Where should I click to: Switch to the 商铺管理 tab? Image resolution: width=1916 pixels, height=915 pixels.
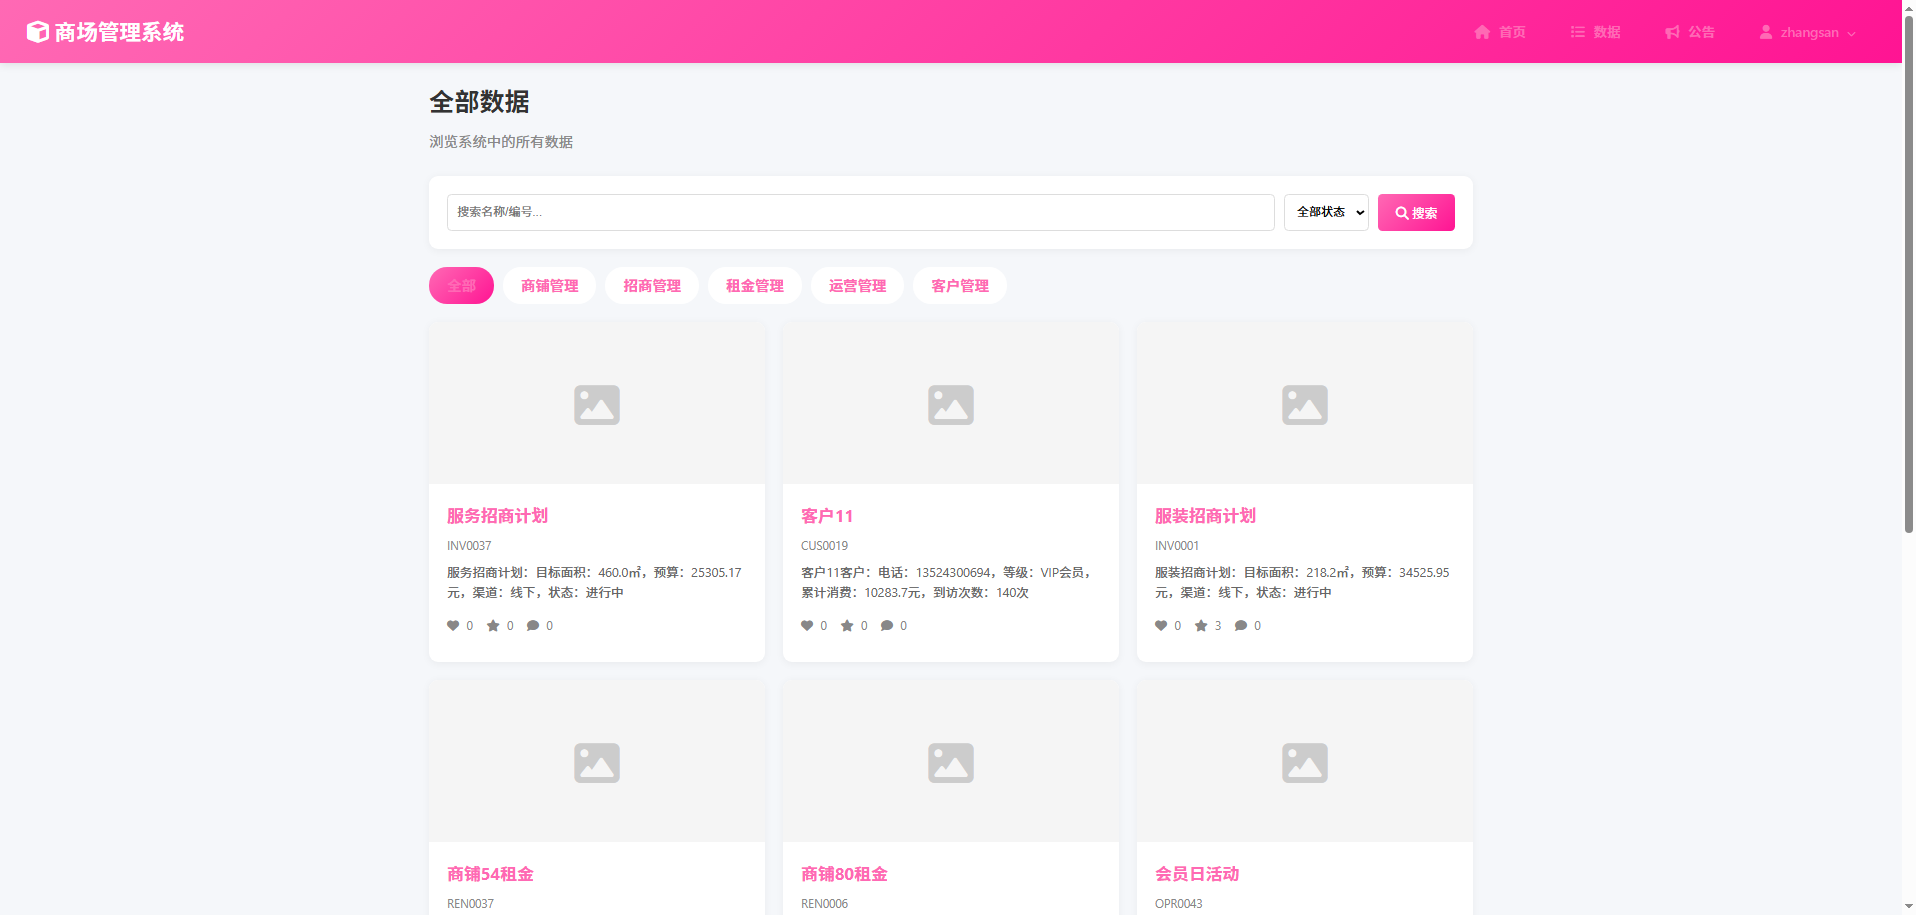click(549, 286)
